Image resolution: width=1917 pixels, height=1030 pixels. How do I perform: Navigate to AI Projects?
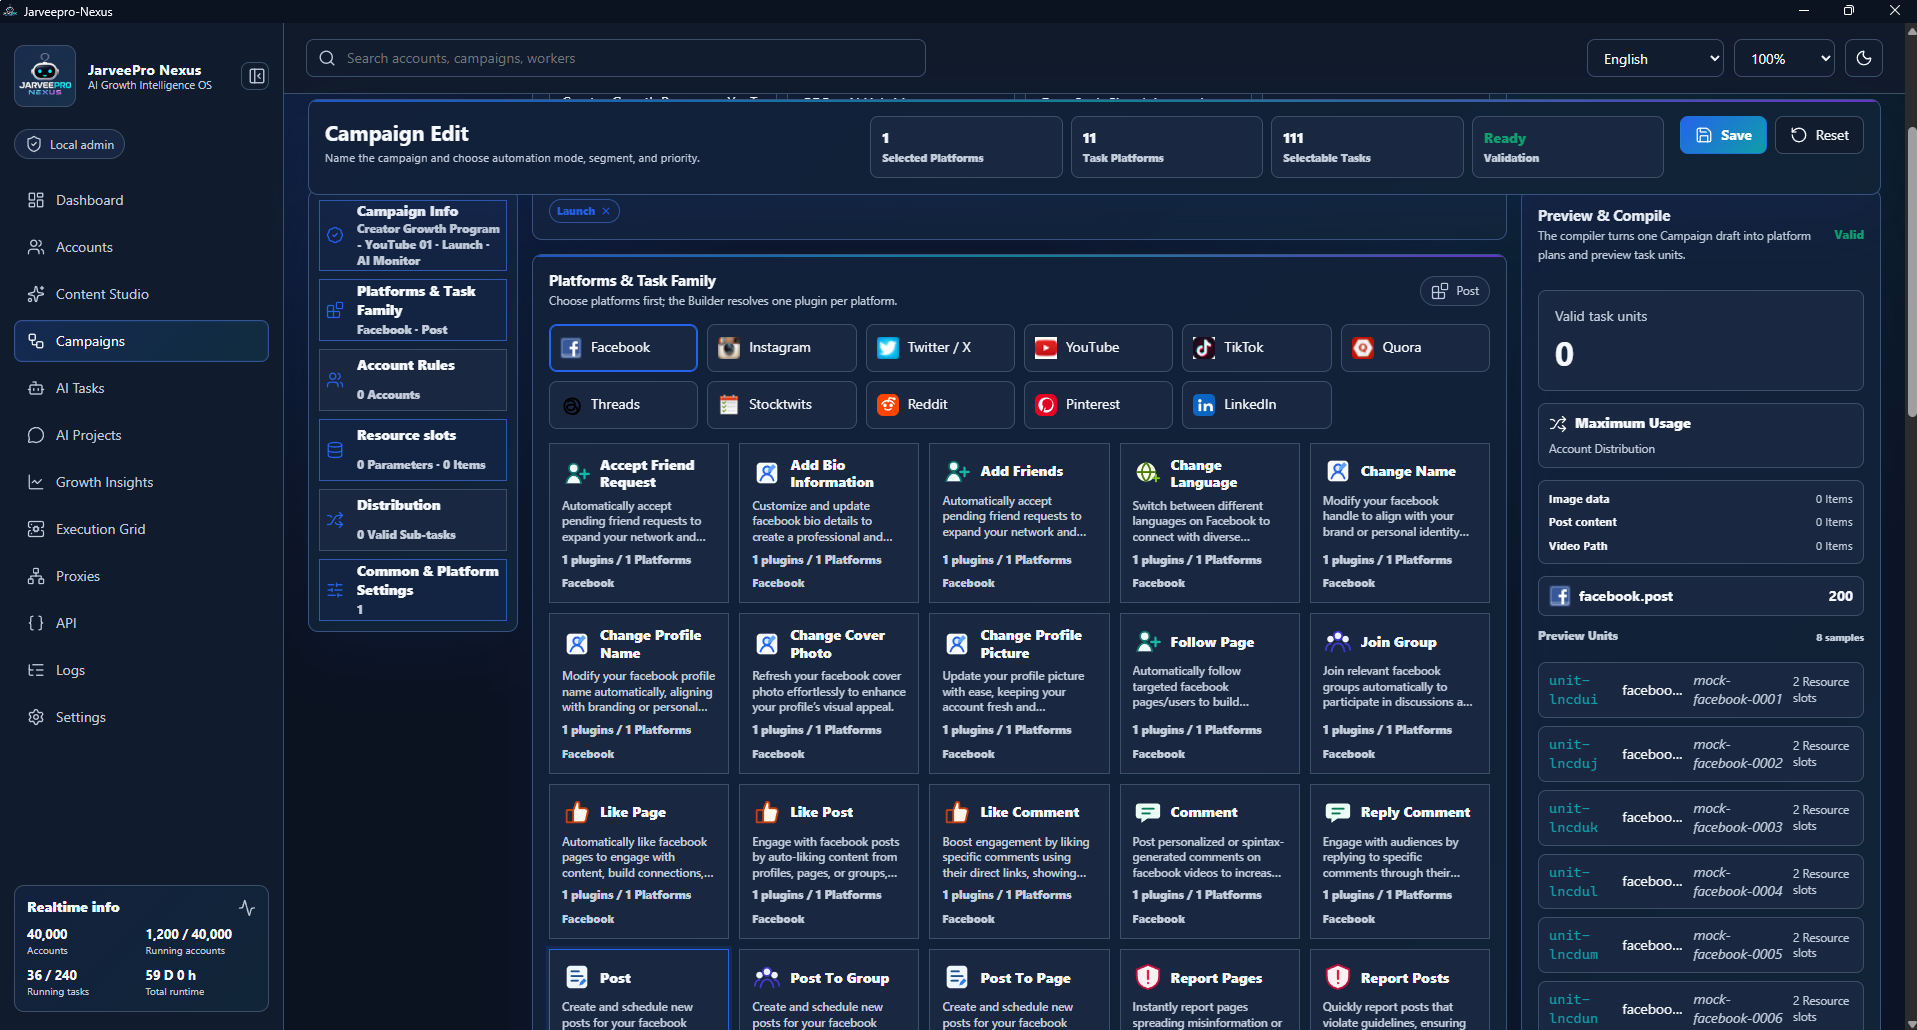tap(141, 435)
